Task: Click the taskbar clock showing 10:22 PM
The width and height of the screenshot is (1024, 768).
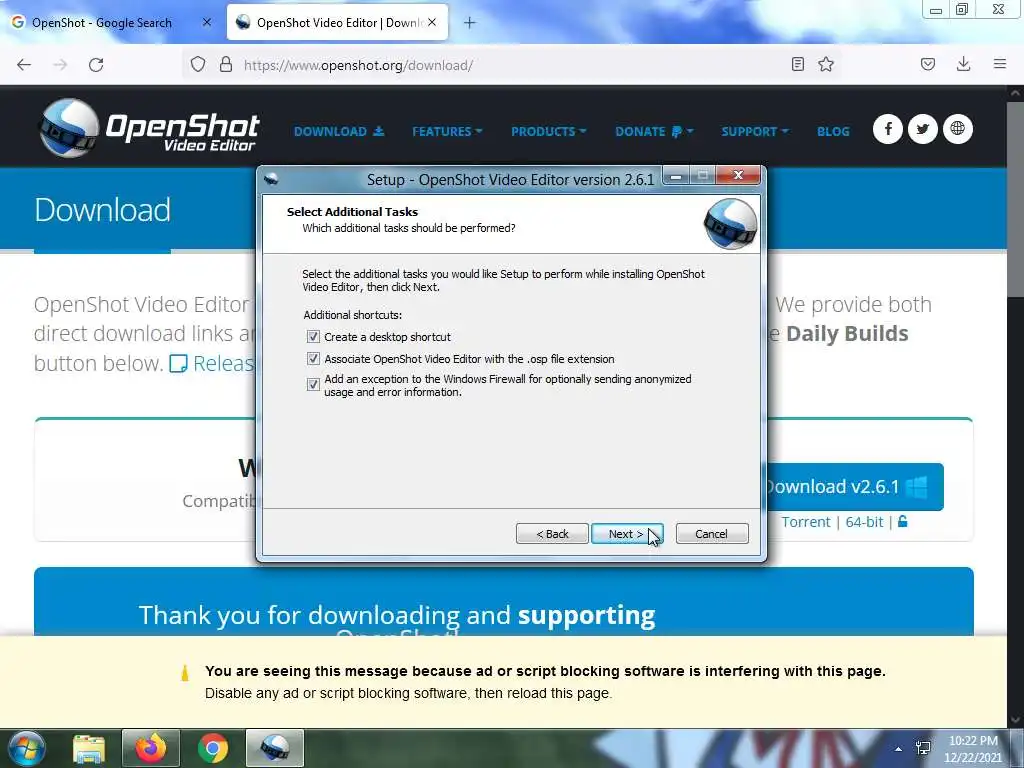Action: pyautogui.click(x=973, y=748)
